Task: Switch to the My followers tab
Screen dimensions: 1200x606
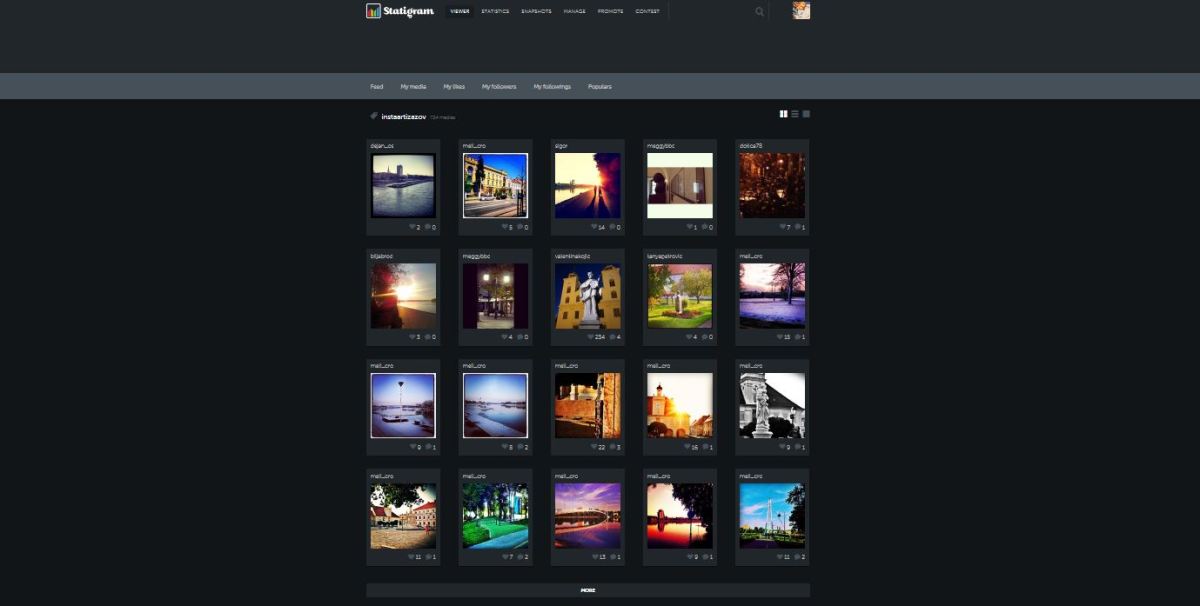Action: [499, 87]
